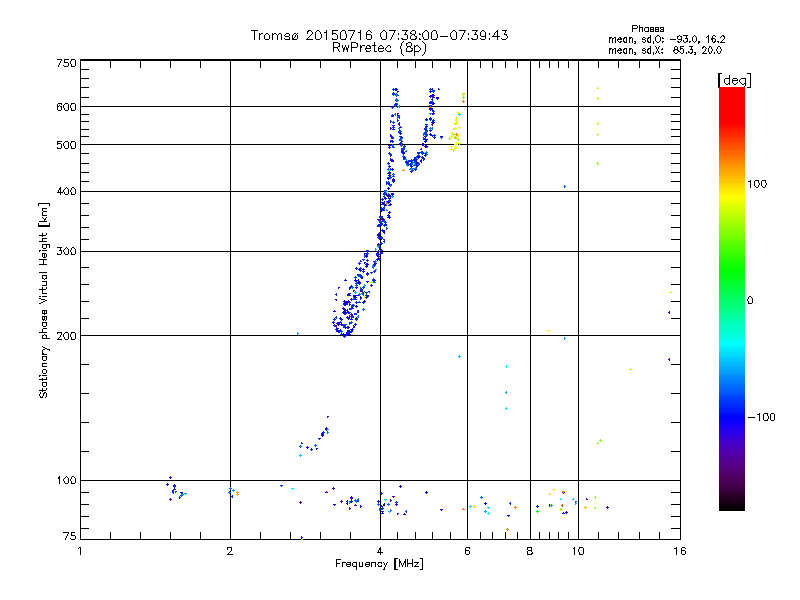Click x-axis tick label "4"
The width and height of the screenshot is (800, 600).
click(380, 551)
